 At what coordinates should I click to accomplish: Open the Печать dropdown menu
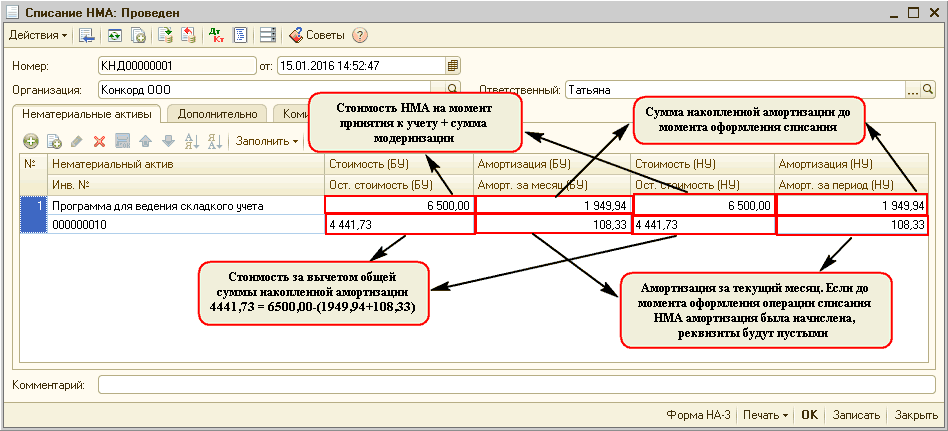[x=767, y=415]
